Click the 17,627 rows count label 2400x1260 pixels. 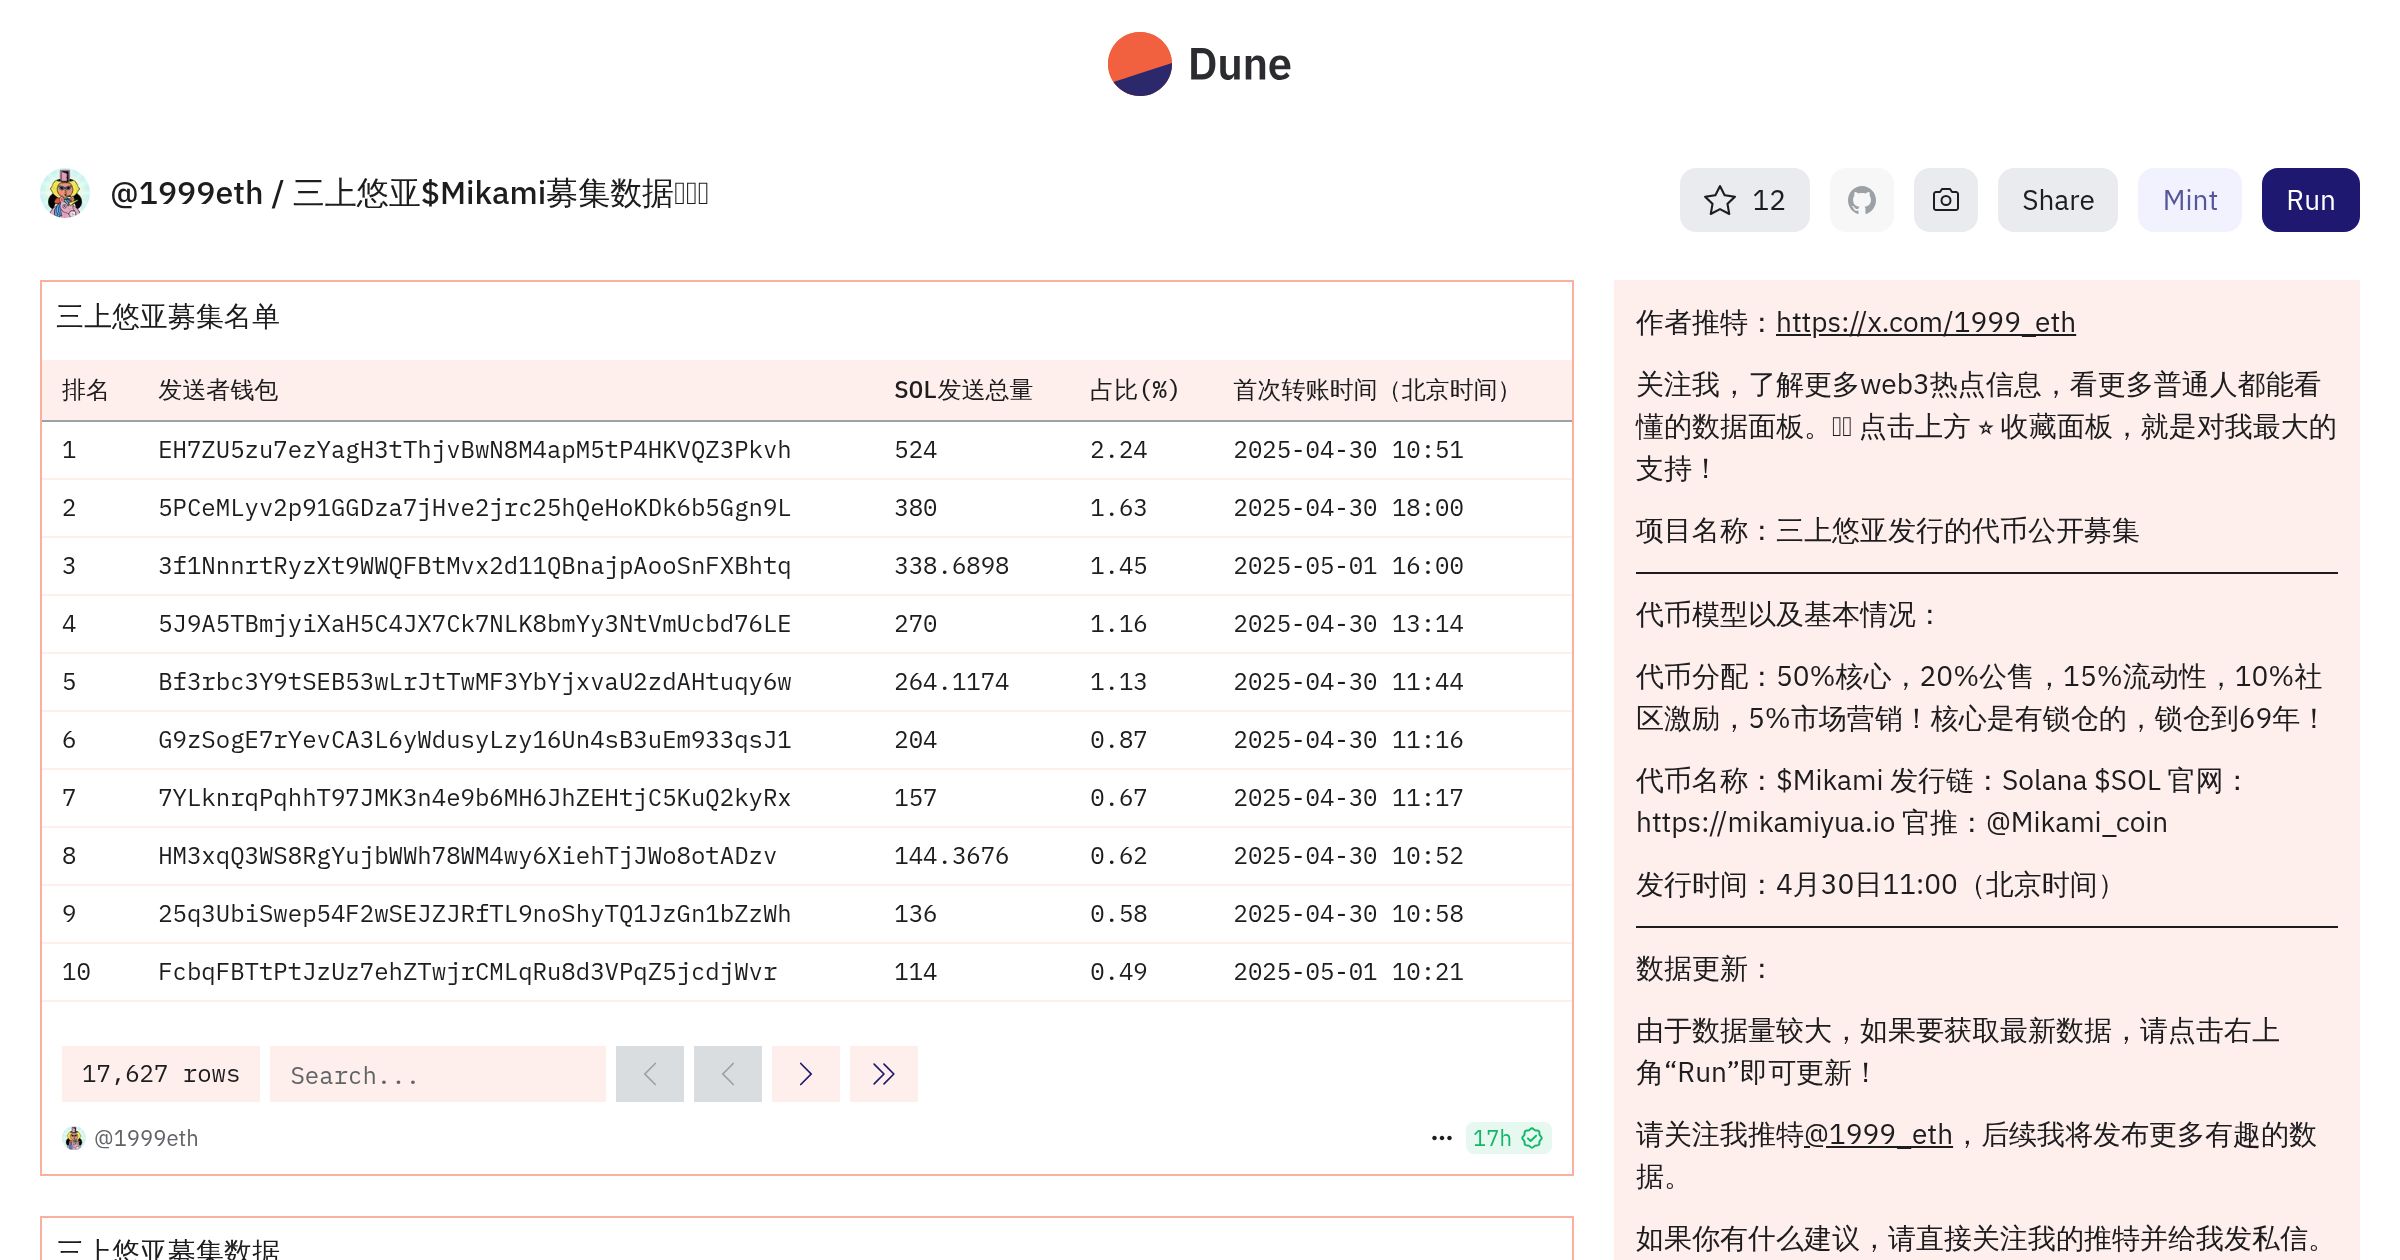pos(161,1074)
